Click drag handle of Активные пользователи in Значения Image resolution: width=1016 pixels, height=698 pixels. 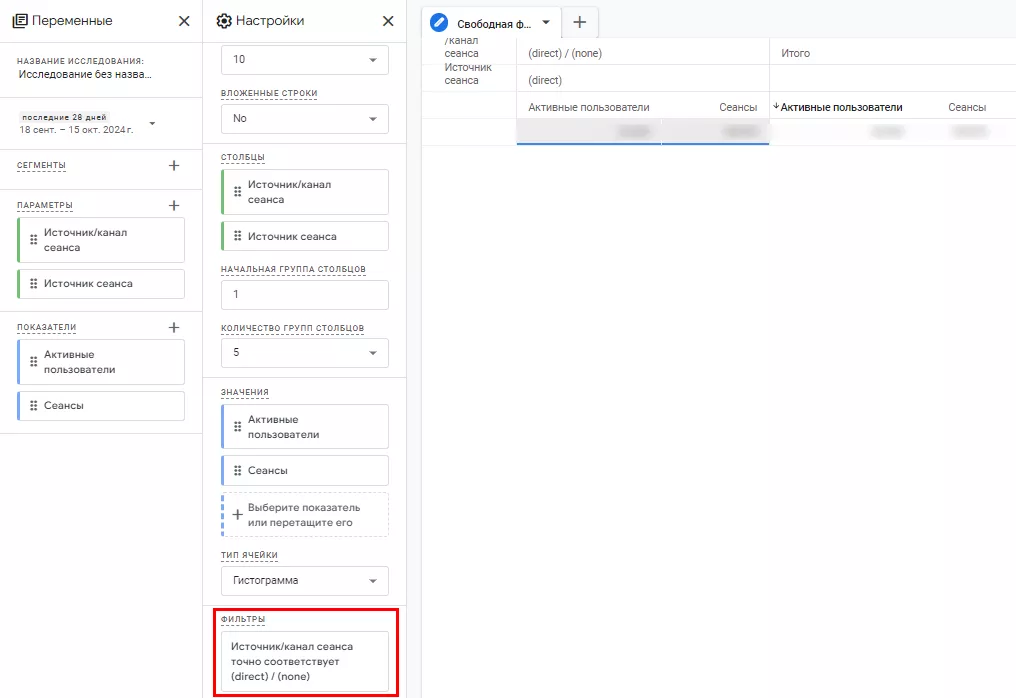pyautogui.click(x=238, y=427)
